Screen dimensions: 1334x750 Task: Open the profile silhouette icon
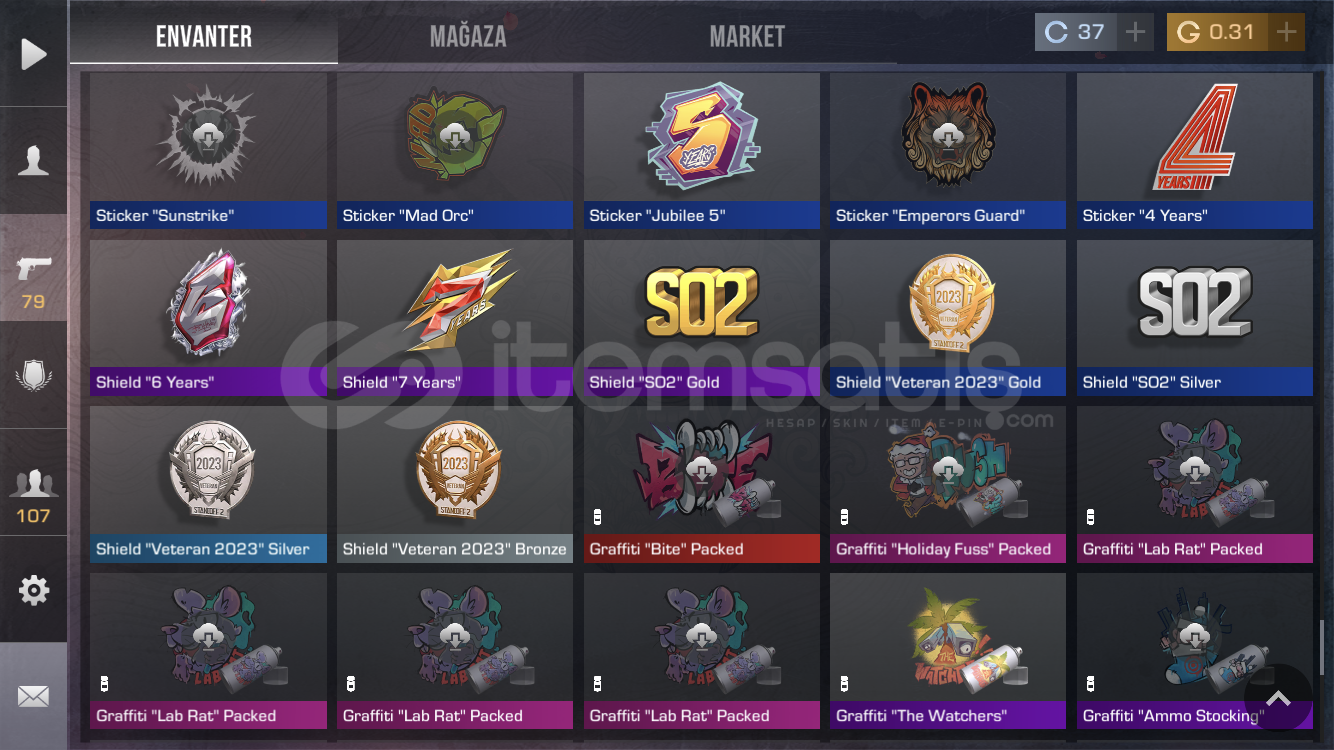point(34,160)
